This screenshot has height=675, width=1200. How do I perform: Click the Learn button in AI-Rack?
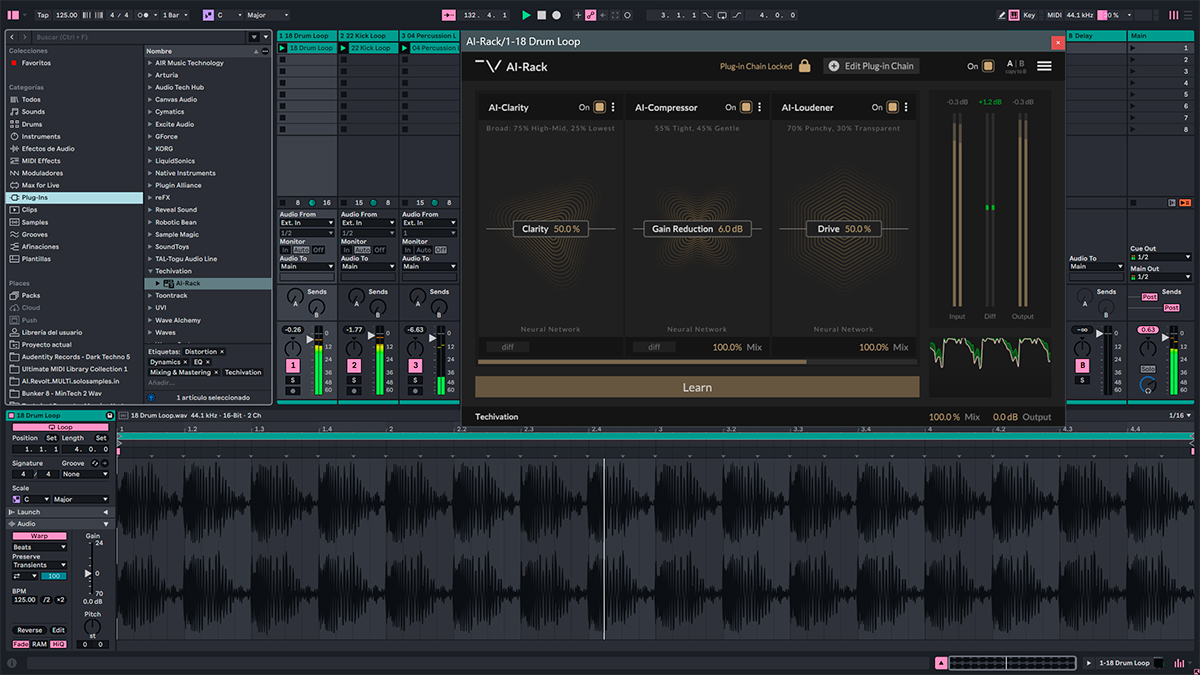697,387
